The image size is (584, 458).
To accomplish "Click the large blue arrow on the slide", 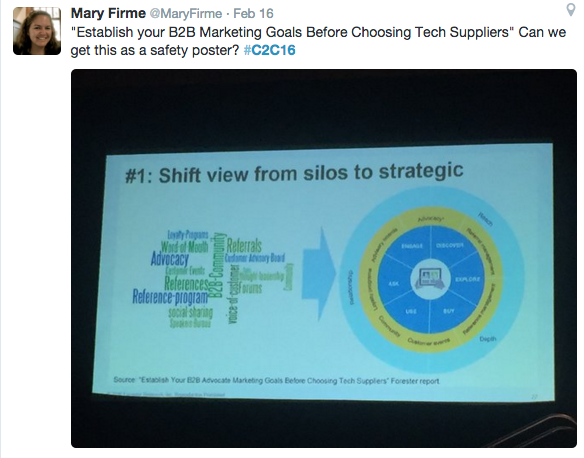I will coord(319,274).
